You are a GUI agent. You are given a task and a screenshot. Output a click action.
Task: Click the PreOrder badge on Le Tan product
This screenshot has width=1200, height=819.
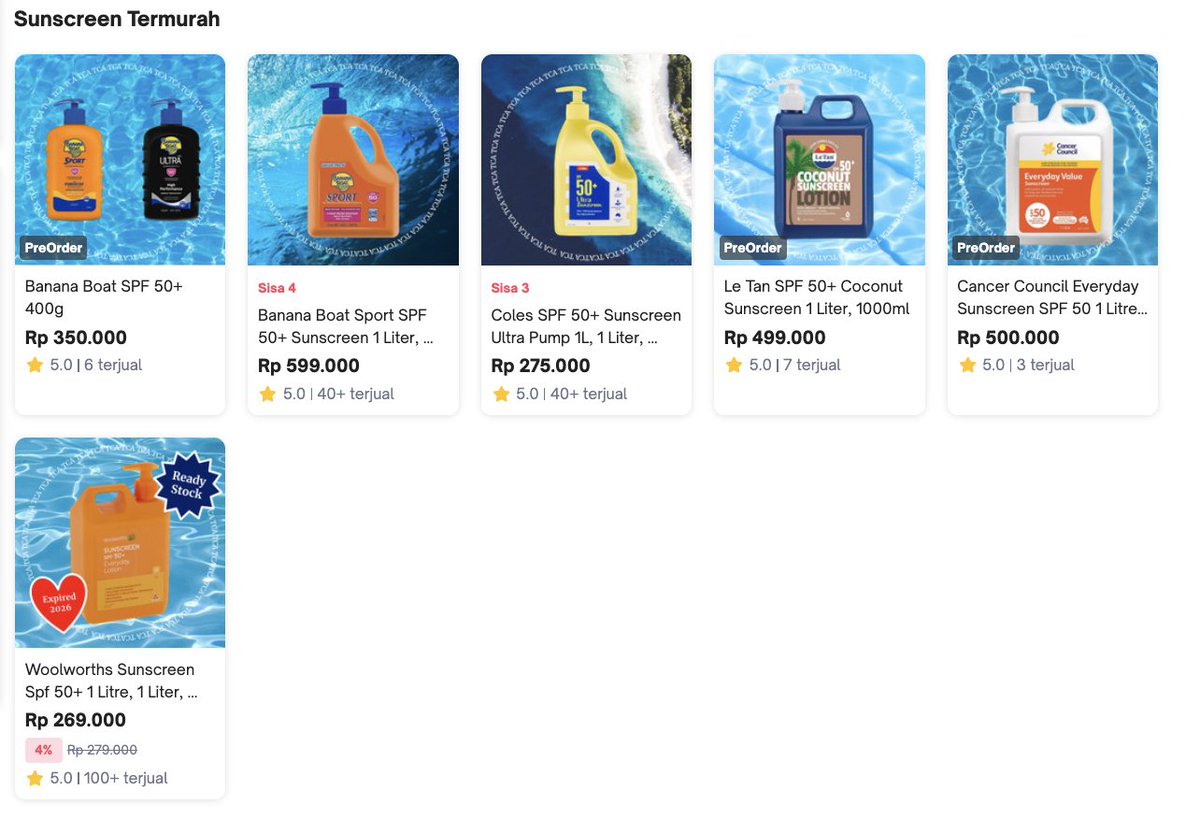pos(752,248)
